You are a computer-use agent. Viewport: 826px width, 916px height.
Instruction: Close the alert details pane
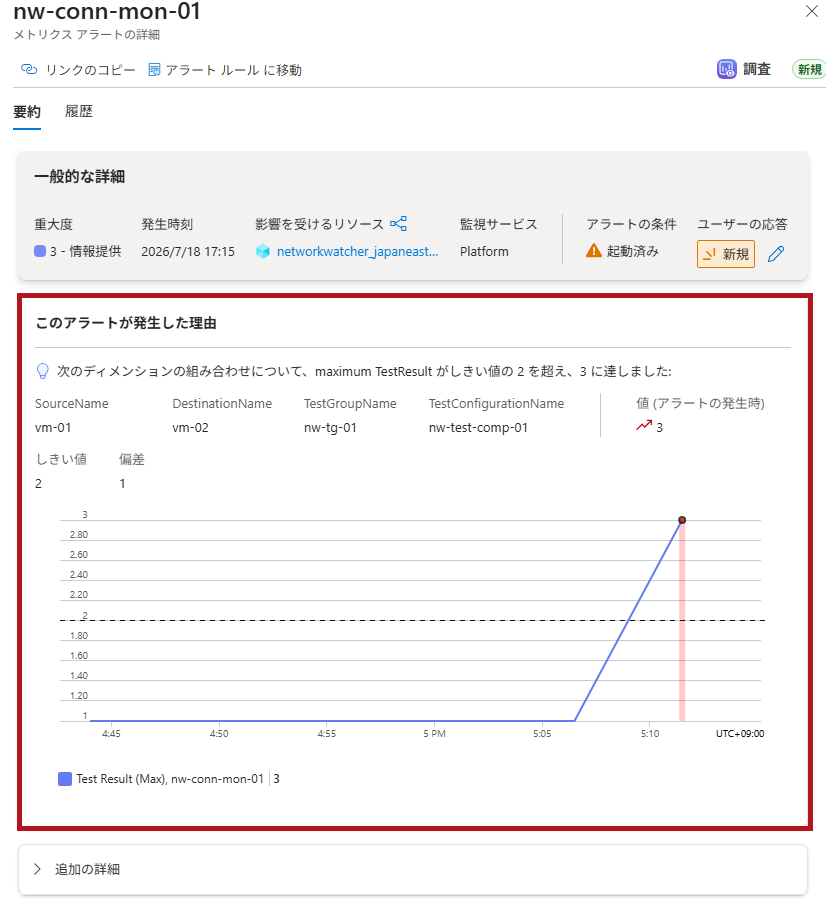(x=811, y=11)
